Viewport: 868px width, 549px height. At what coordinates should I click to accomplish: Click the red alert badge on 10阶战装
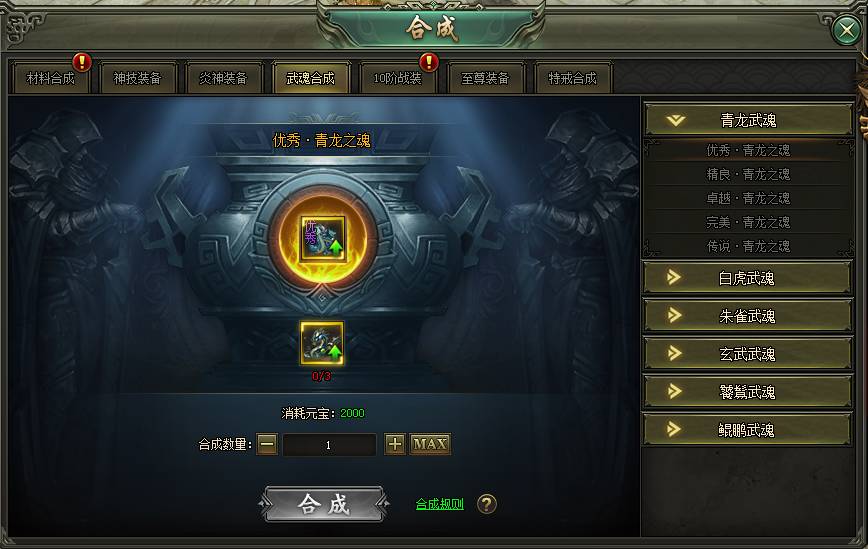429,62
